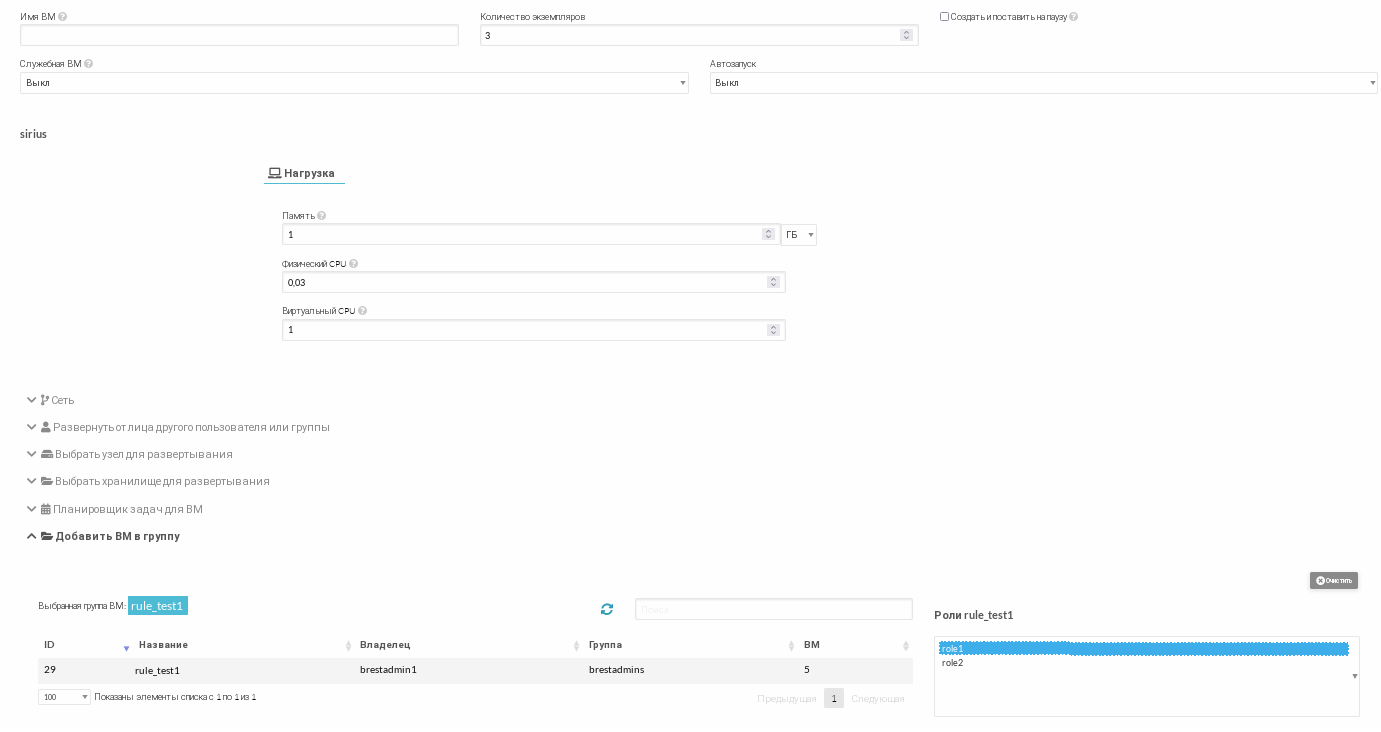This screenshot has height=732, width=1381.
Task: Click help icon next to Память label
Action: point(321,216)
